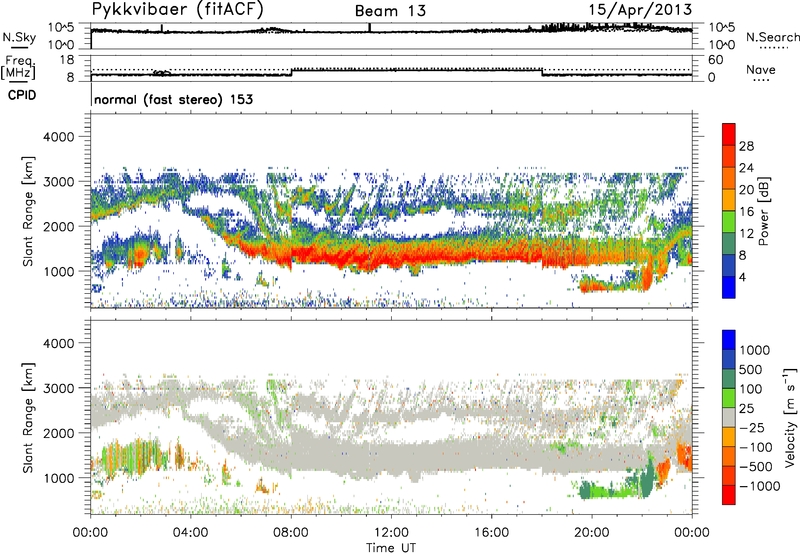Select the Beam 13 label
The width and height of the screenshot is (800, 554).
[390, 11]
